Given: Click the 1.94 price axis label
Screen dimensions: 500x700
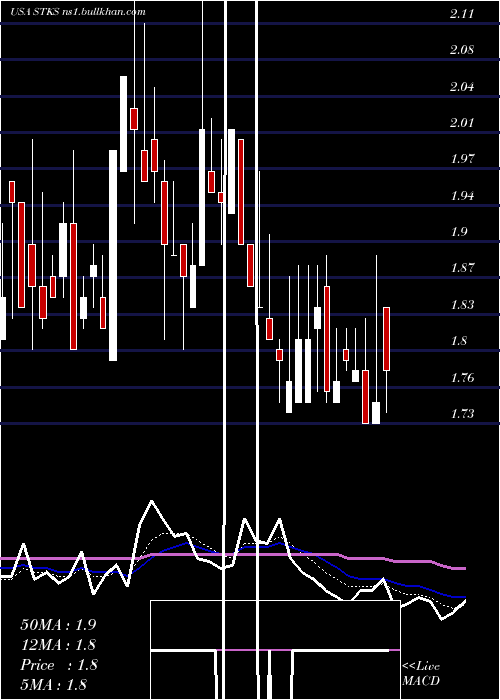Looking at the screenshot, I should 462,196.
